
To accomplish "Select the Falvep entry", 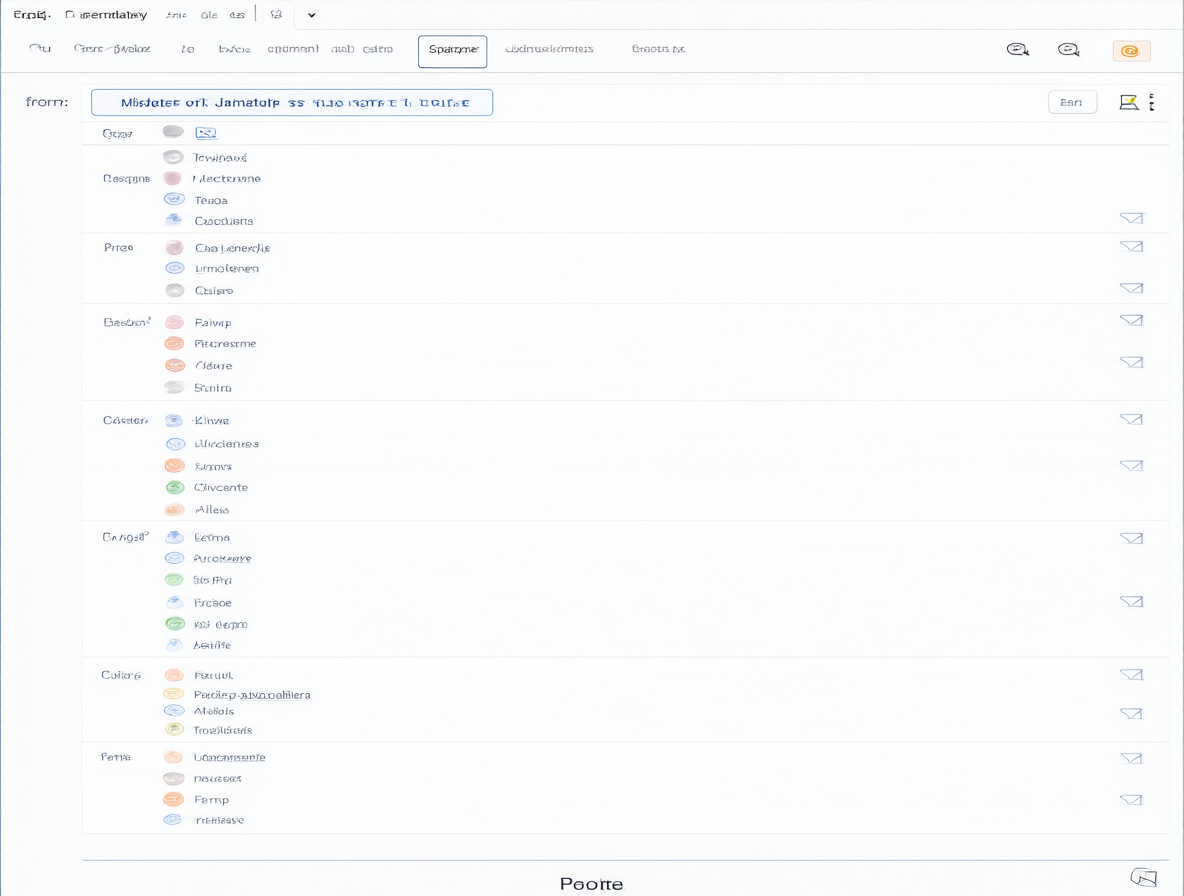I will coord(213,323).
